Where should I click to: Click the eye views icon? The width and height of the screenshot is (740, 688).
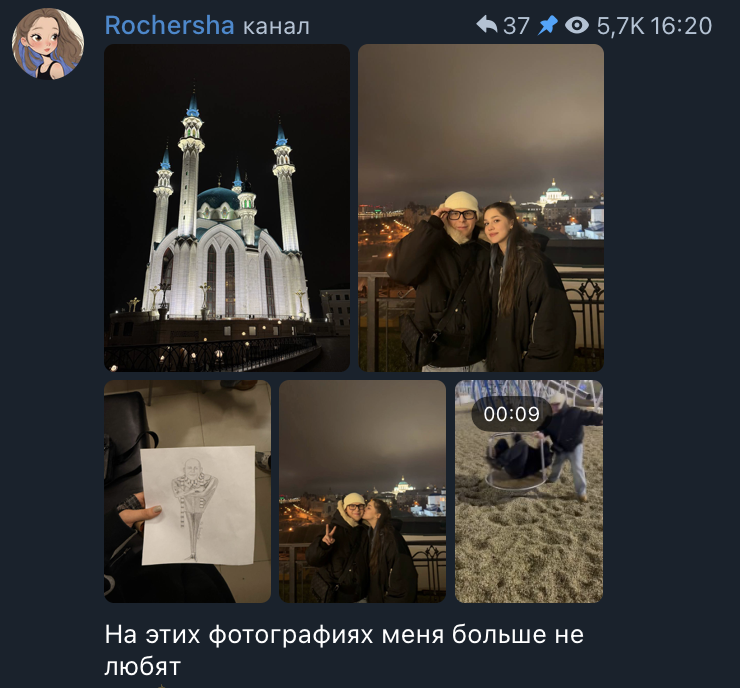pos(577,25)
